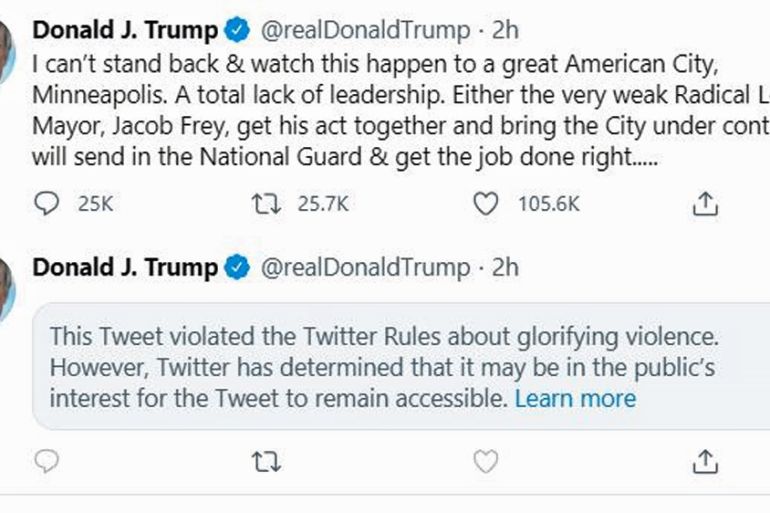Share the first tweet about Minneapolis
This screenshot has height=513, width=770.
tap(705, 204)
